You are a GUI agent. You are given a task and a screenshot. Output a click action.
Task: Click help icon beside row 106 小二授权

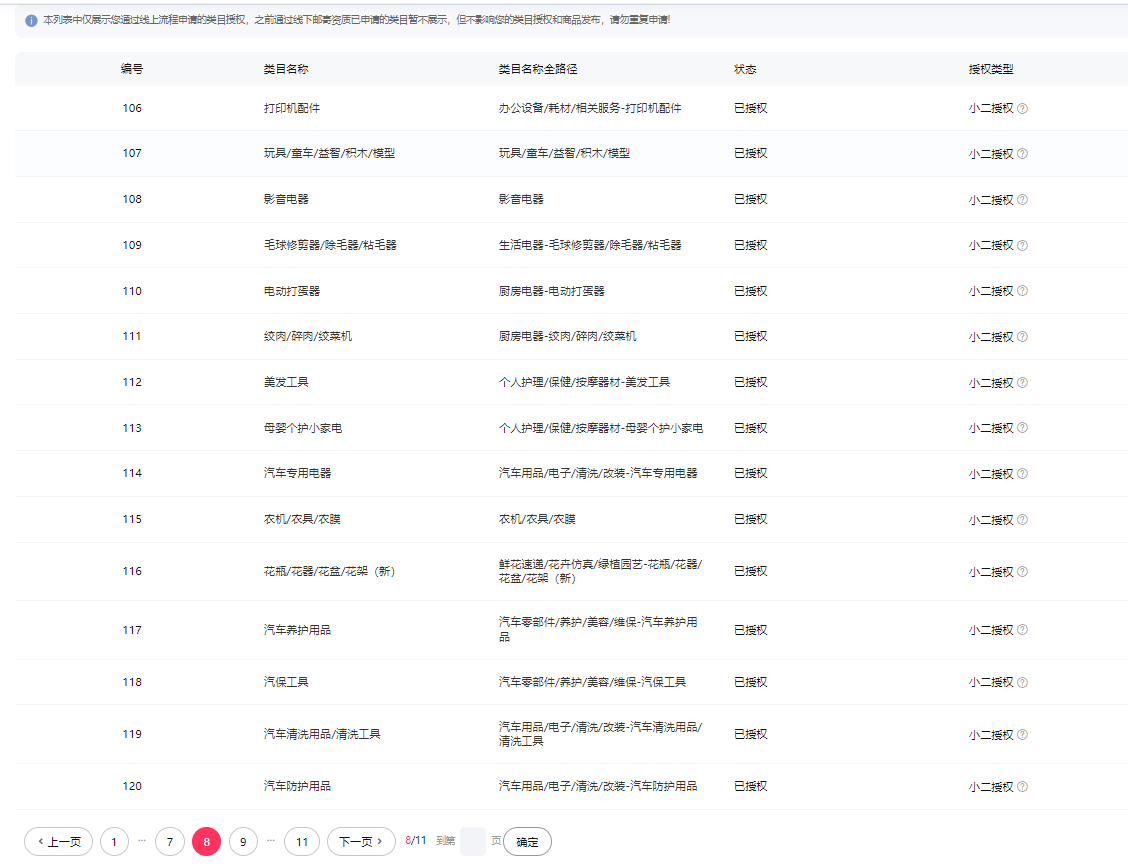pyautogui.click(x=1022, y=109)
